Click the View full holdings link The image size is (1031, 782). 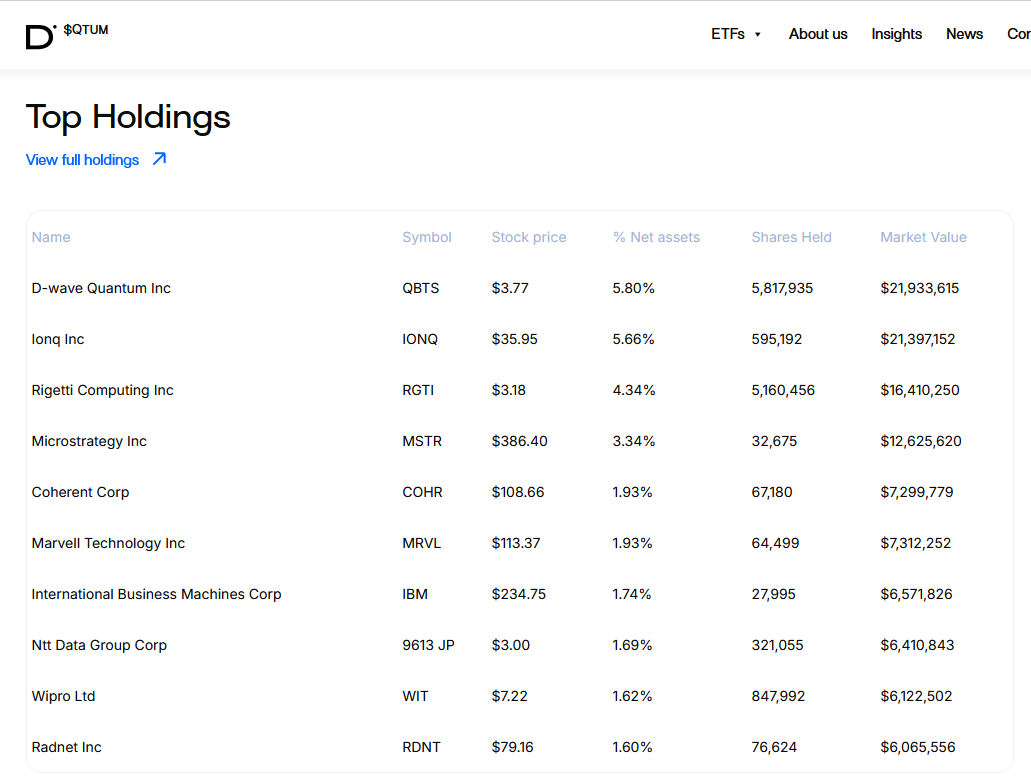(x=83, y=160)
